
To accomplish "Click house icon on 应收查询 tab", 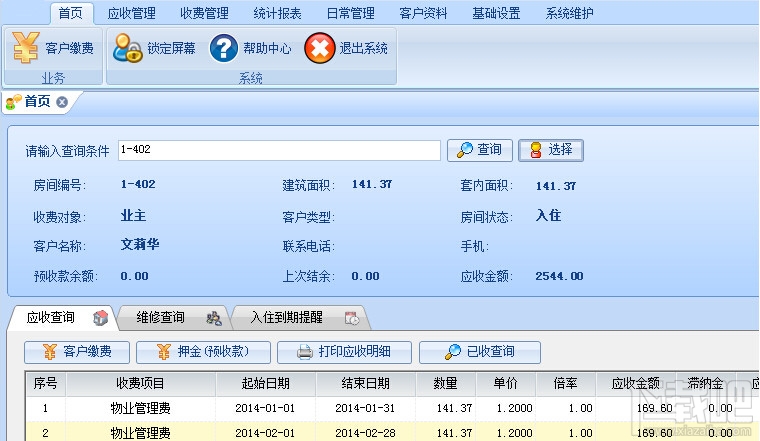I will tap(100, 318).
